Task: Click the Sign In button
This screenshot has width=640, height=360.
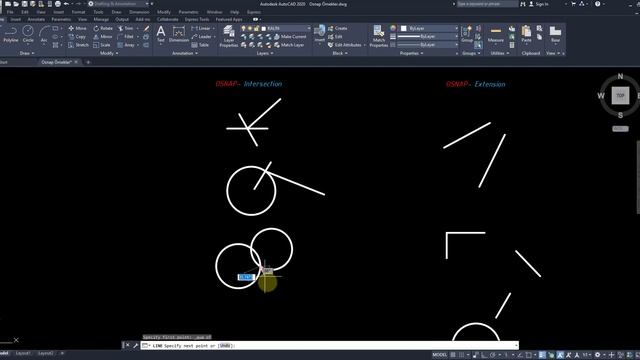Action: pyautogui.click(x=538, y=4)
